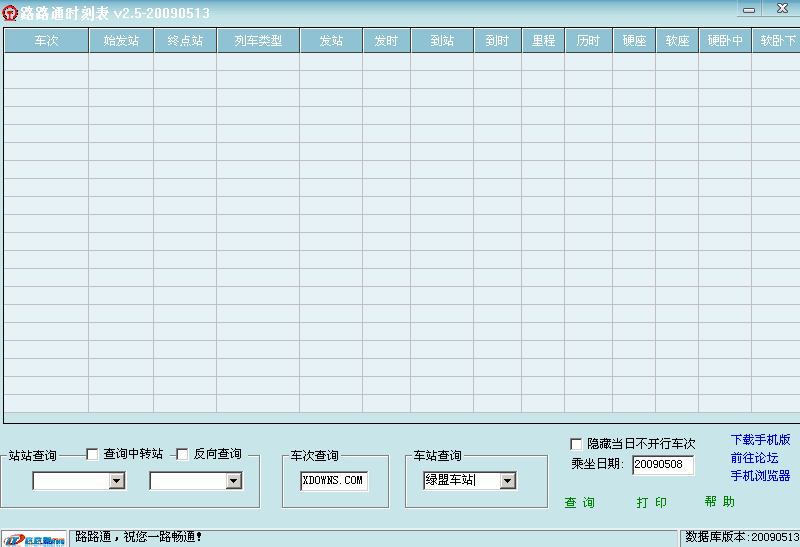Viewport: 800px width, 547px height.
Task: Close the 路路通 timetable window
Action: pos(781,9)
